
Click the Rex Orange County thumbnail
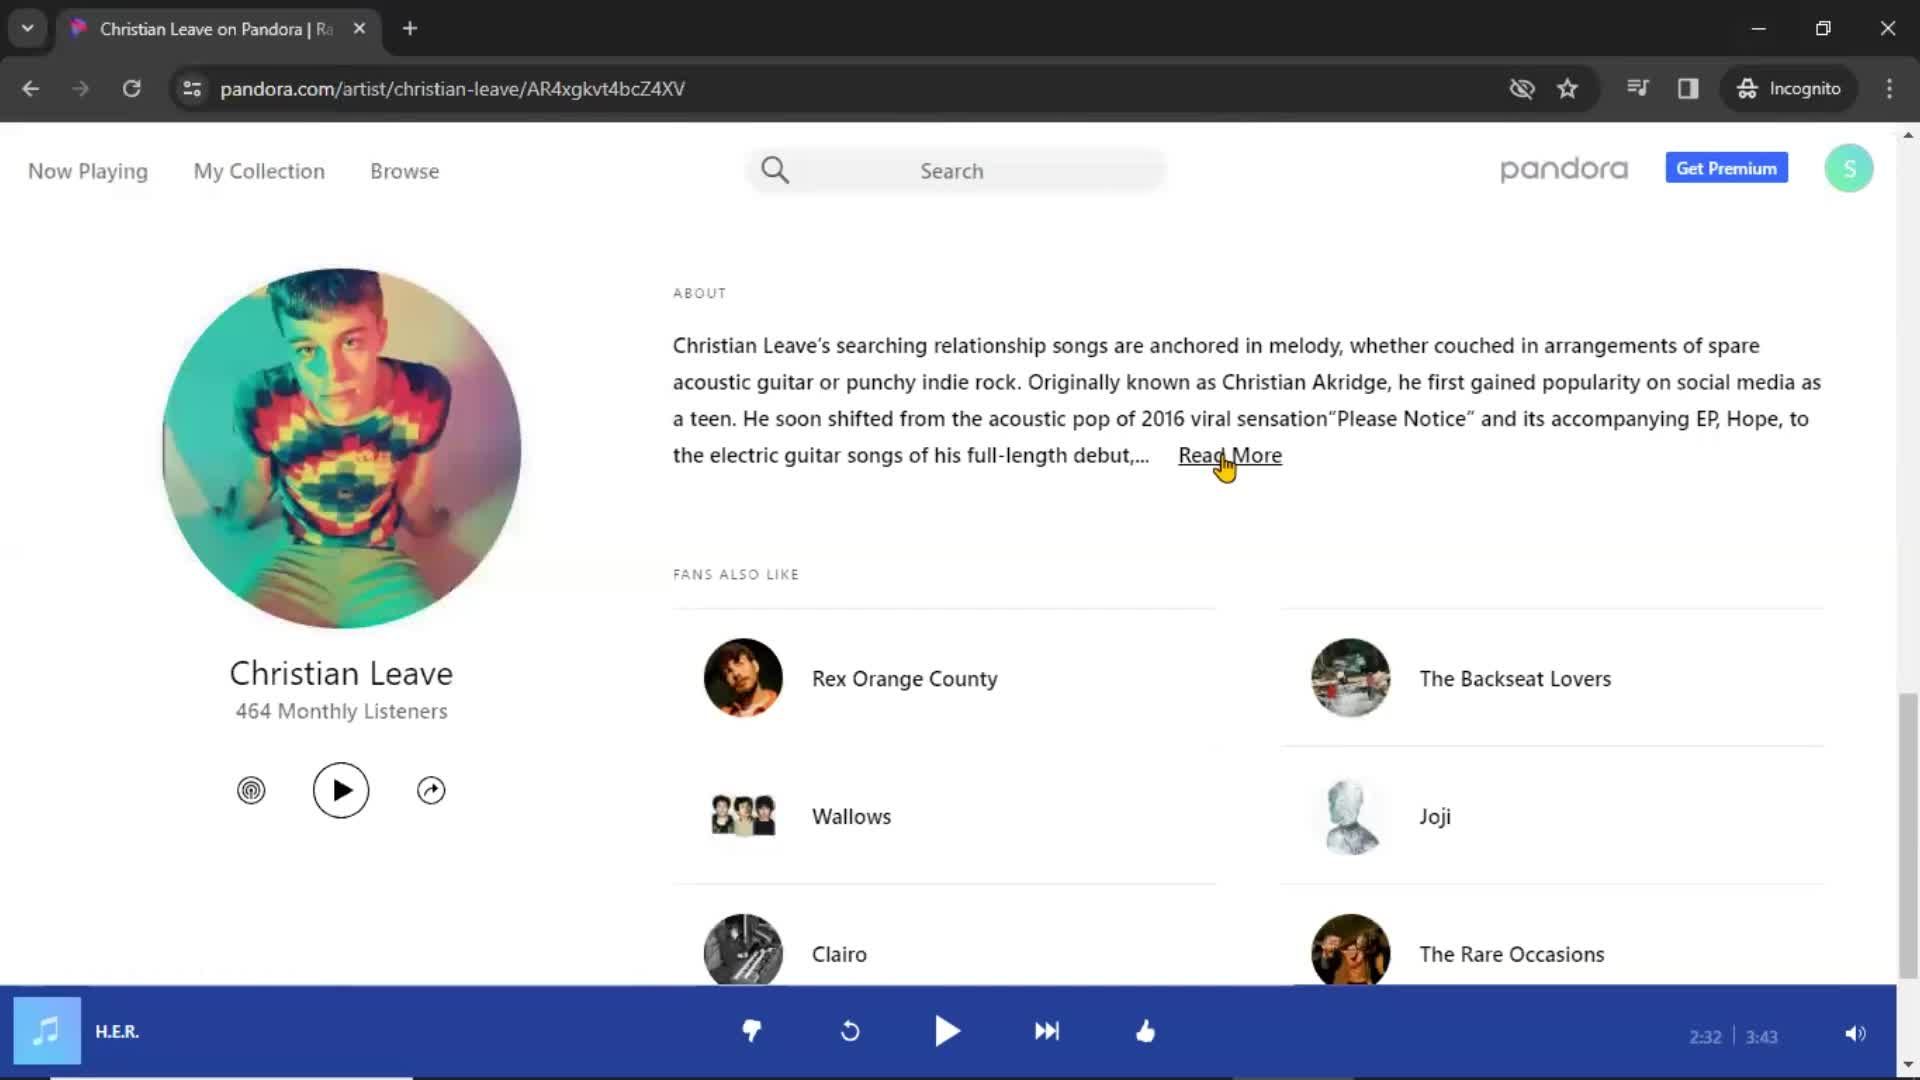[743, 678]
